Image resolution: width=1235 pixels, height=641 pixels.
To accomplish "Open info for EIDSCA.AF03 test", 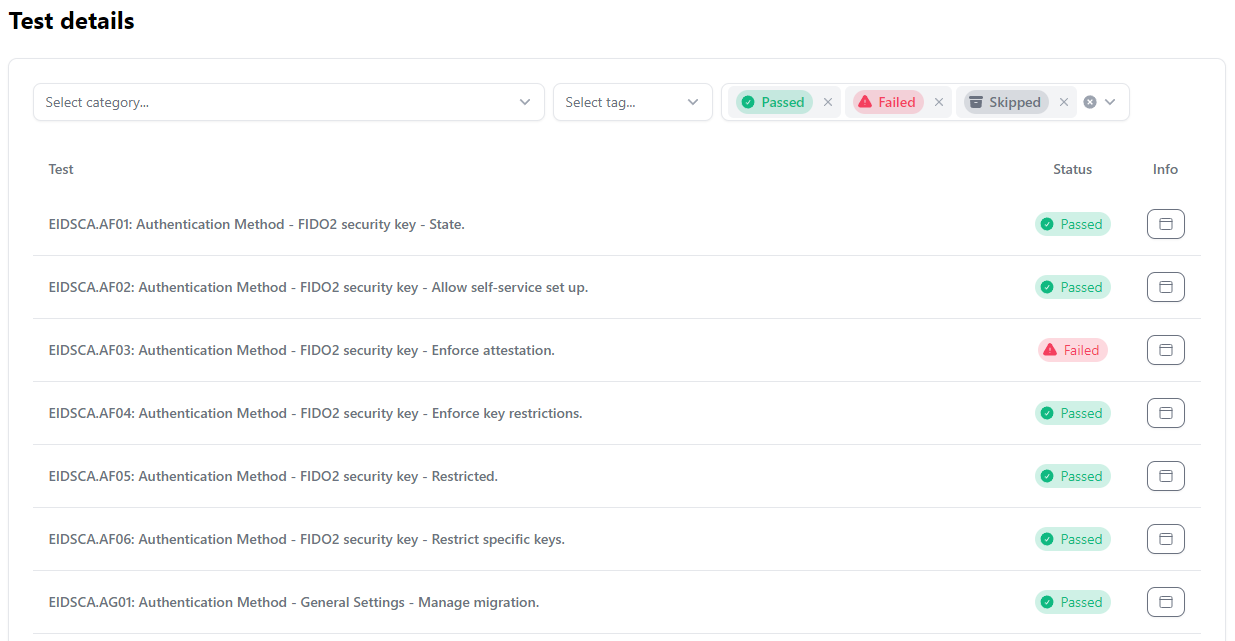I will coord(1165,350).
